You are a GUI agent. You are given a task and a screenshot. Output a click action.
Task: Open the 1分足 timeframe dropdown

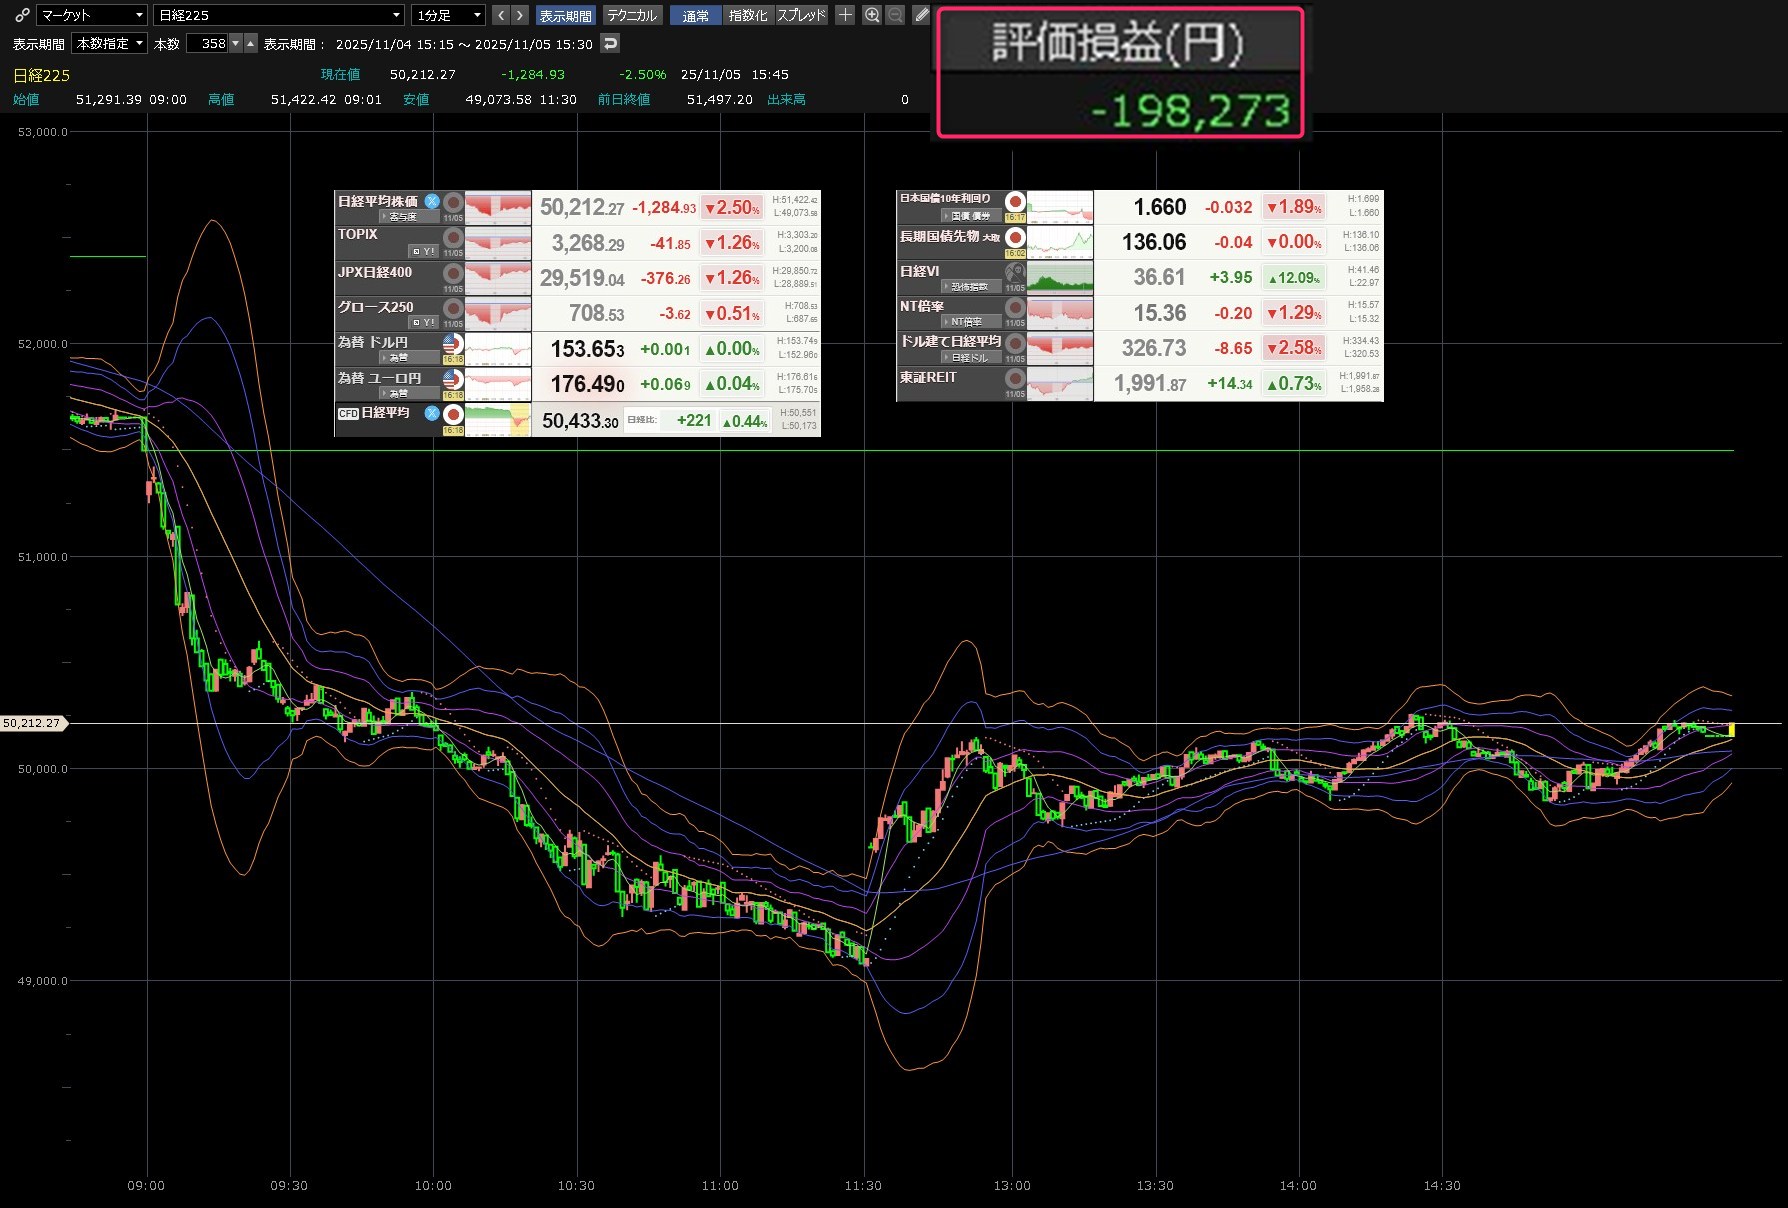coord(449,15)
